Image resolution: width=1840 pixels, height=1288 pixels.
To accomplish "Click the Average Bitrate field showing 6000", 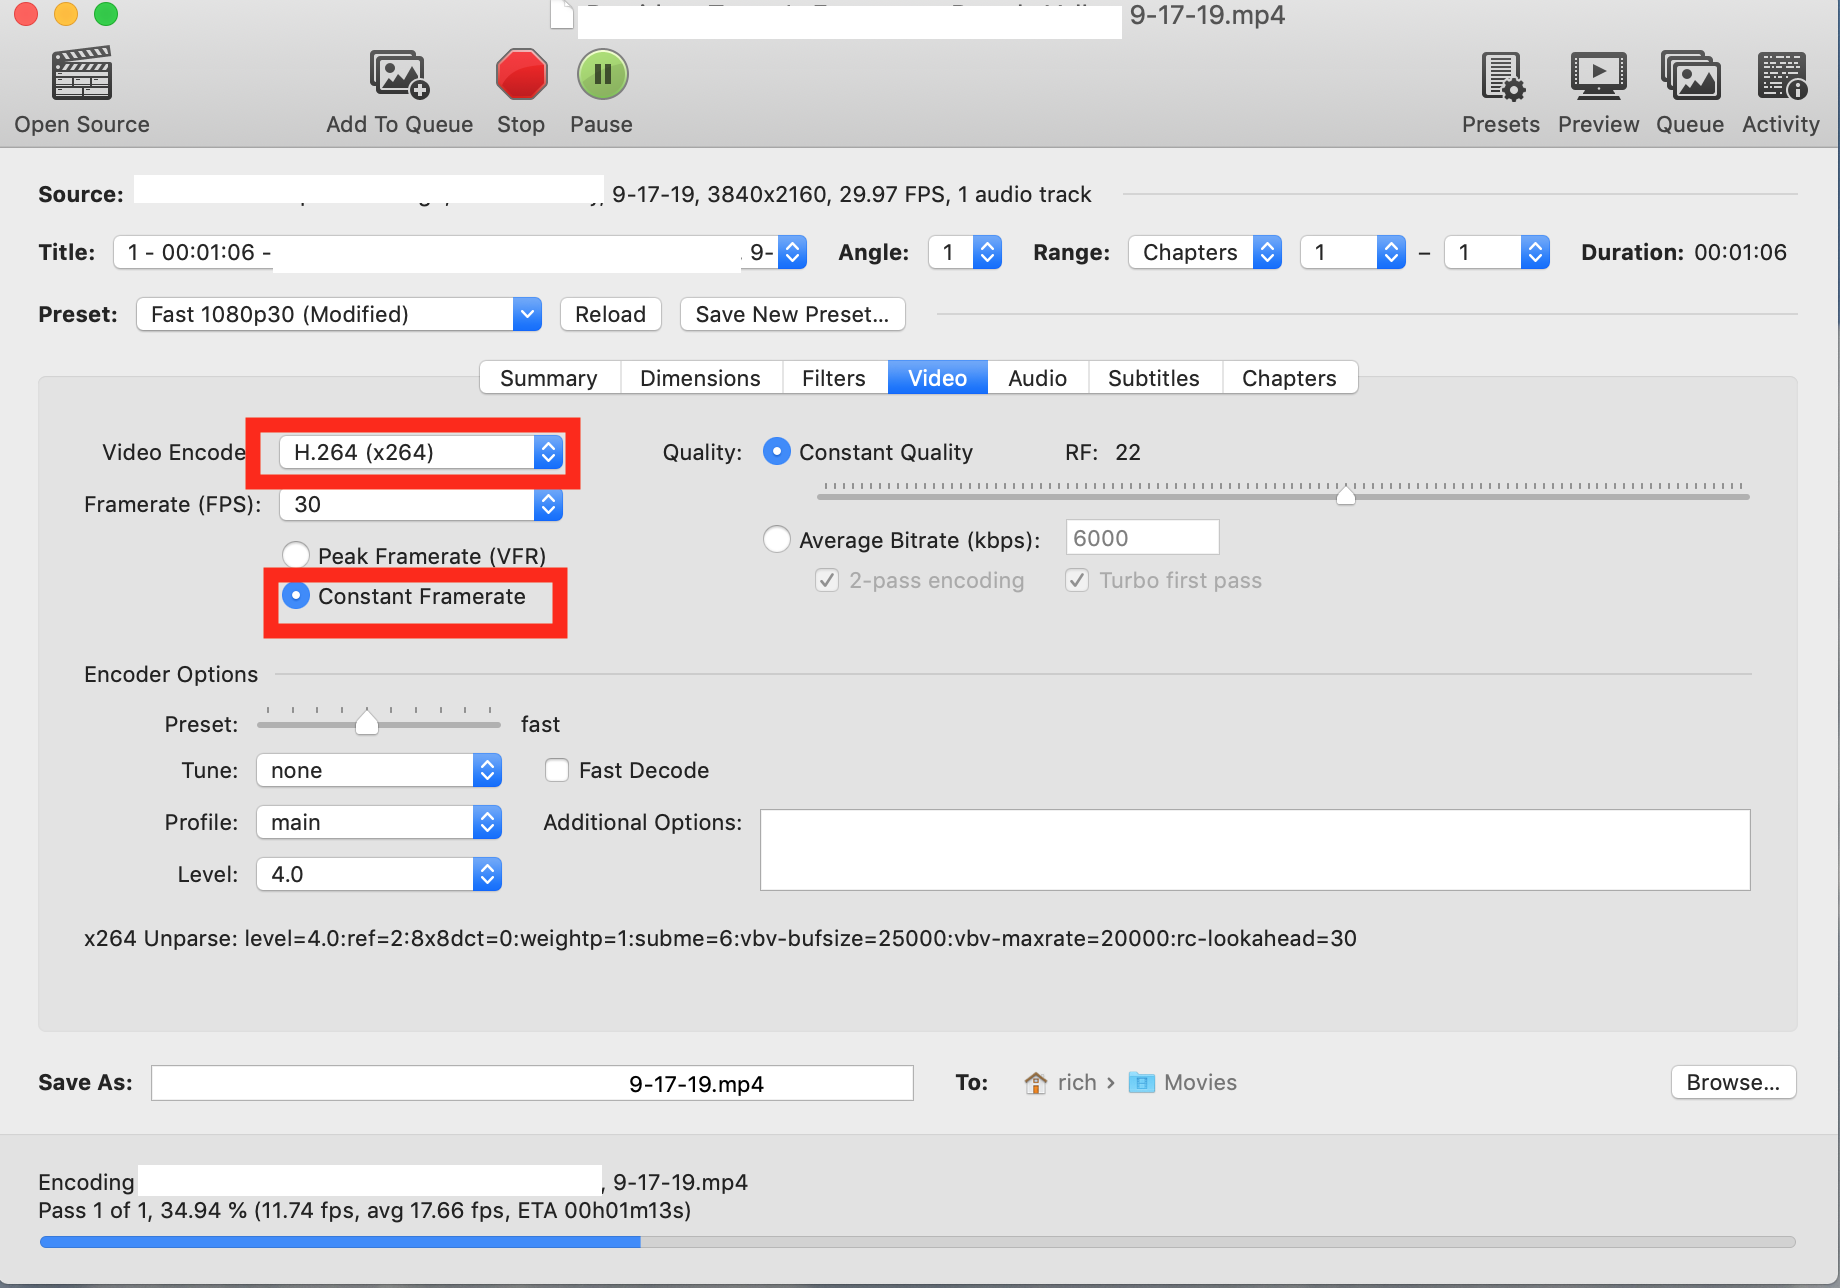I will 1143,538.
